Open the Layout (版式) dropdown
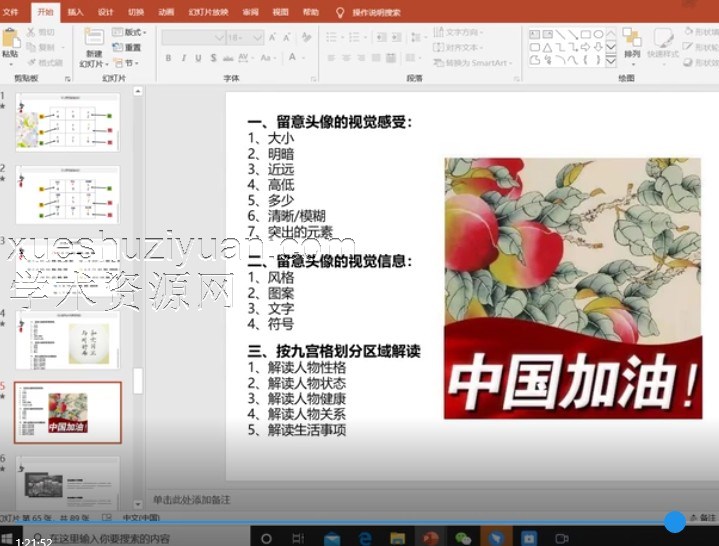Screen dimensions: 719x546 pyautogui.click(x=130, y=33)
